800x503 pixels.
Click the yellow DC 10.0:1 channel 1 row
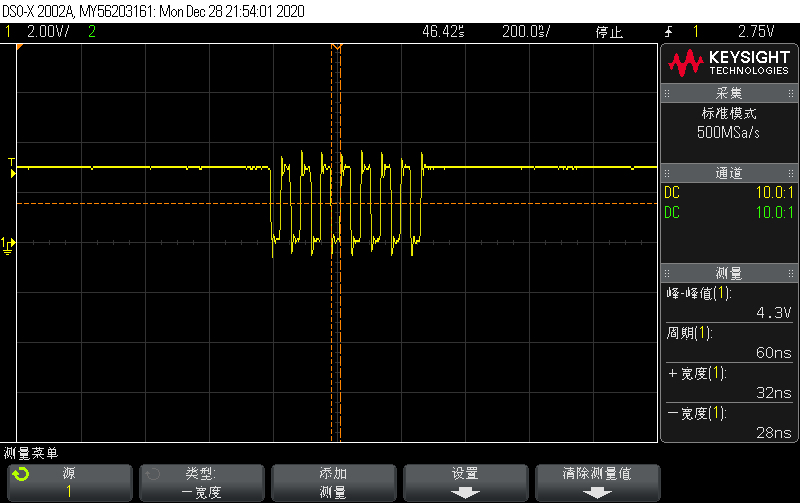point(729,192)
